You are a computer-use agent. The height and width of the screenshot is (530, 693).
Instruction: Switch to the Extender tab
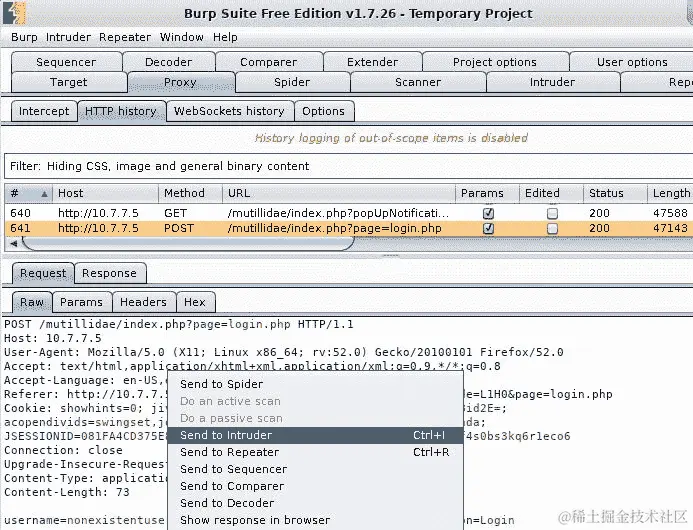[x=373, y=62]
